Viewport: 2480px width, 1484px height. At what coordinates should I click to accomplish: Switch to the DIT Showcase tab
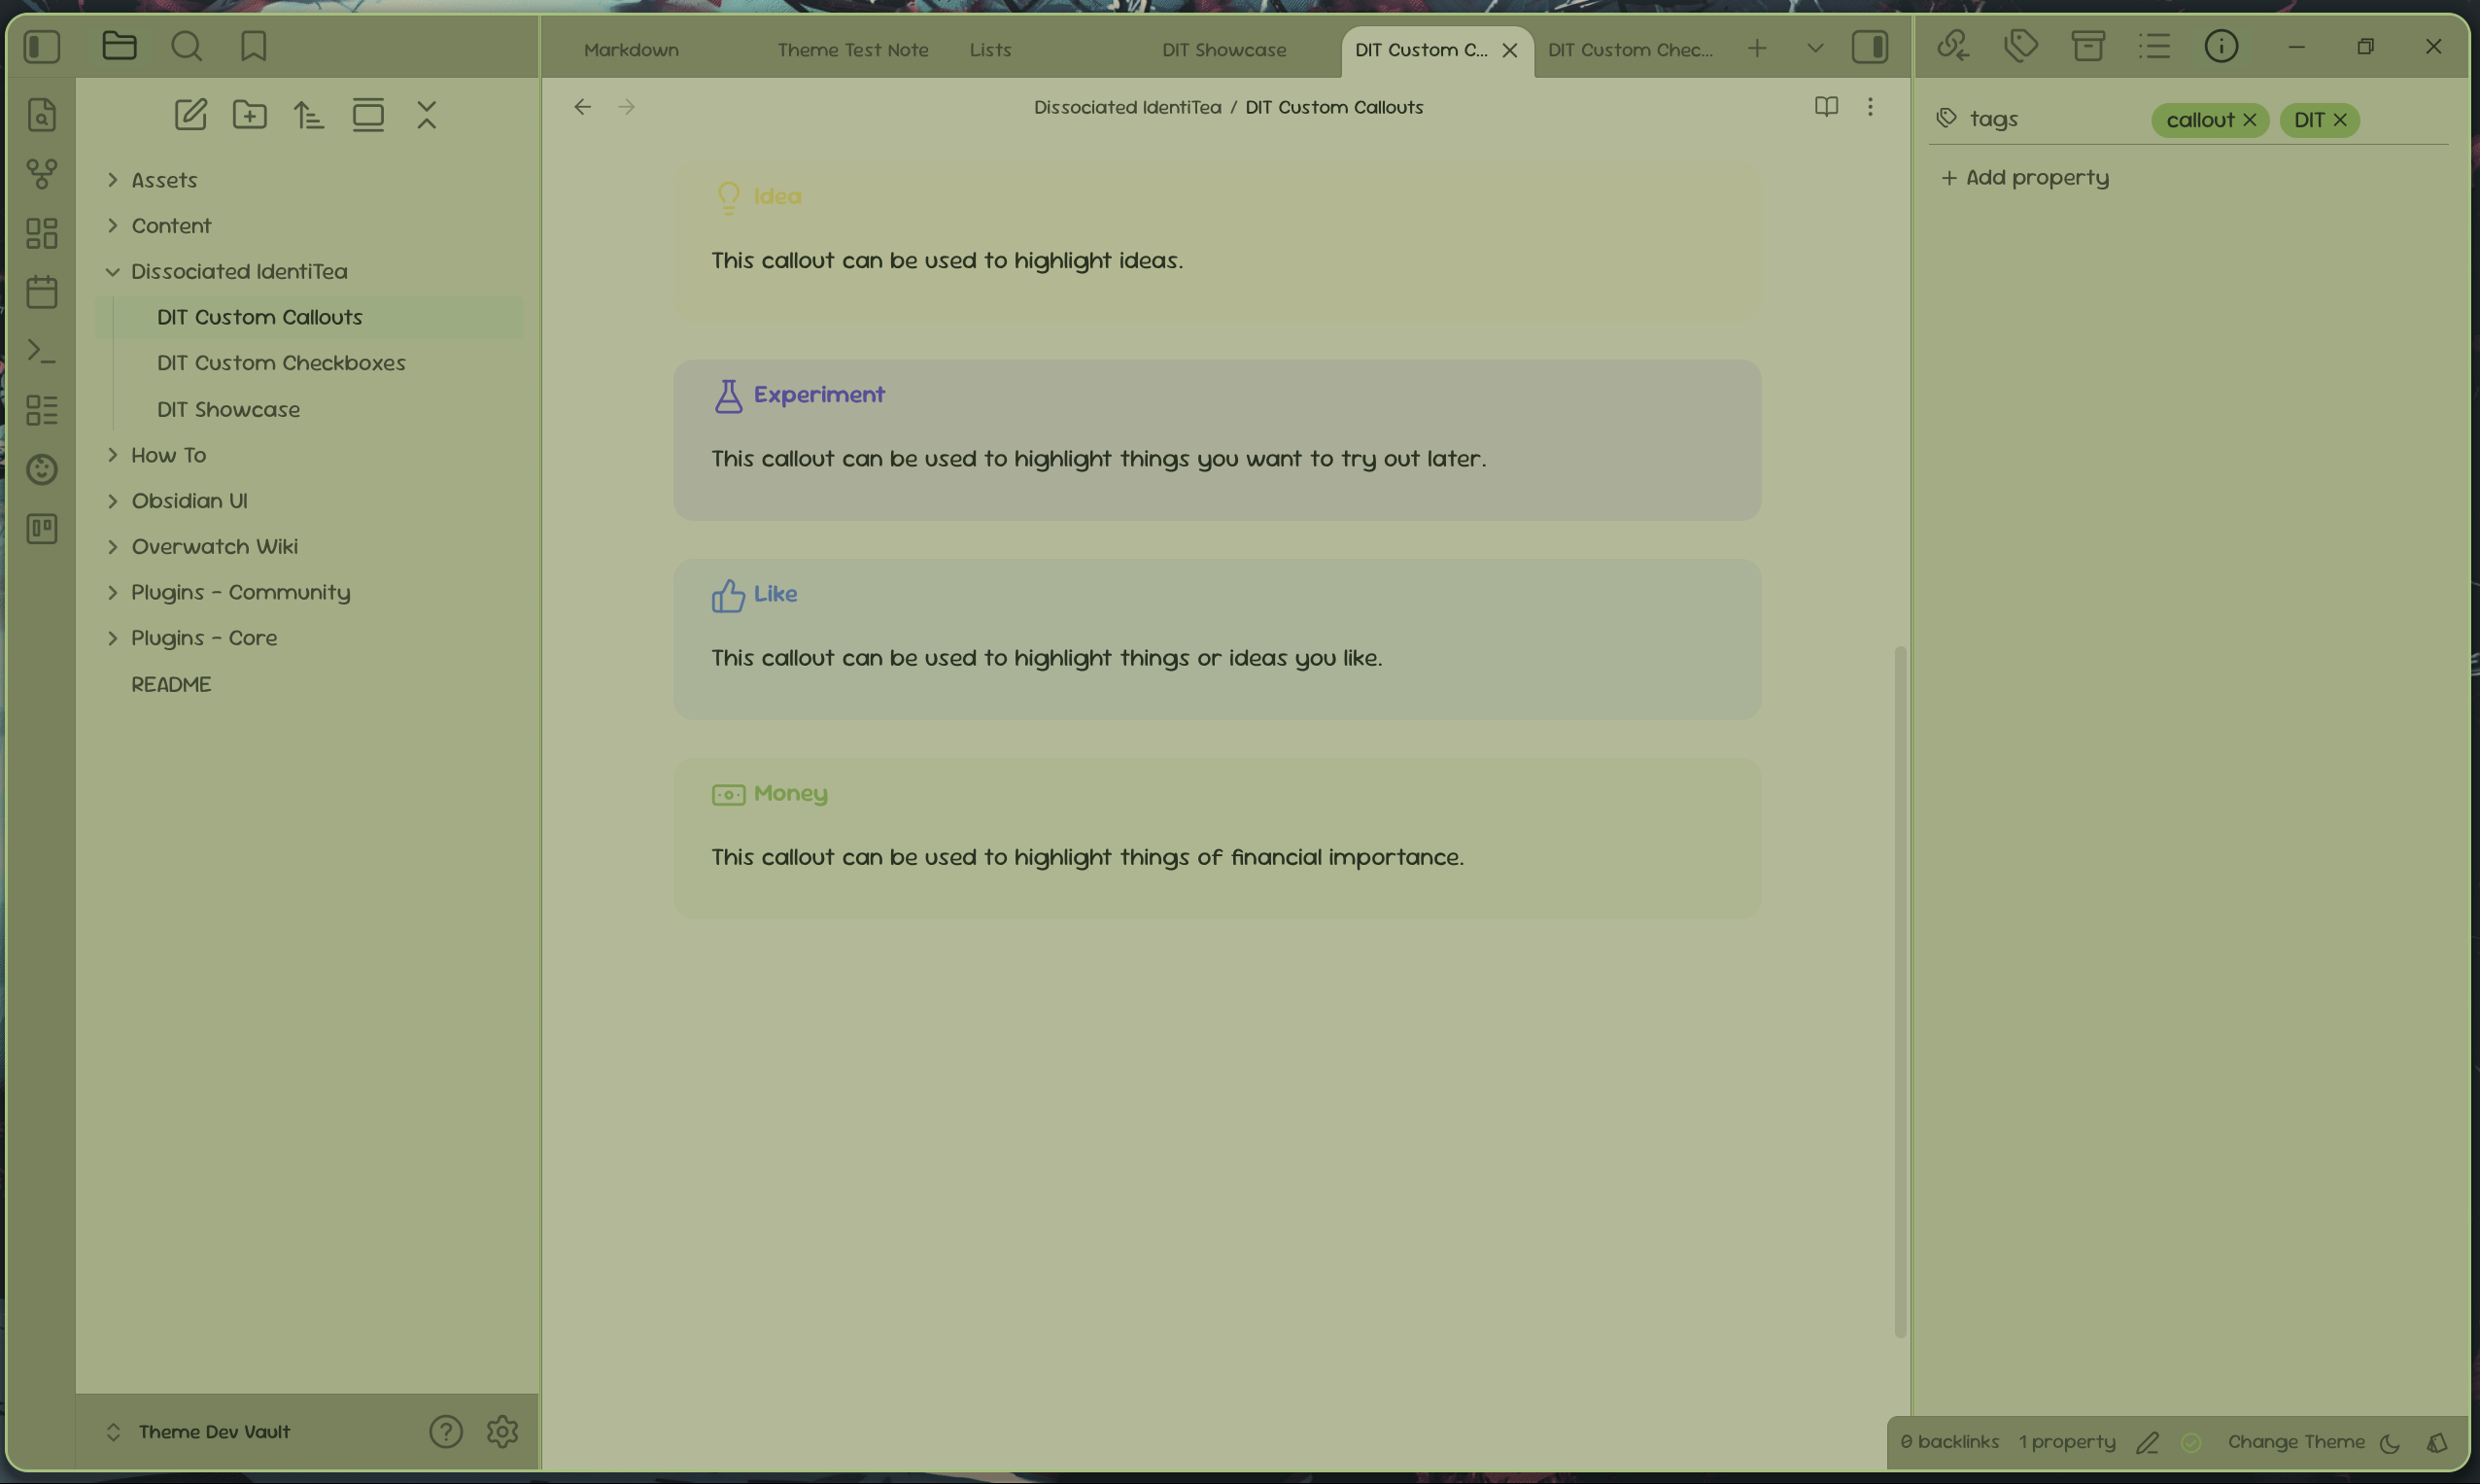coord(1224,50)
